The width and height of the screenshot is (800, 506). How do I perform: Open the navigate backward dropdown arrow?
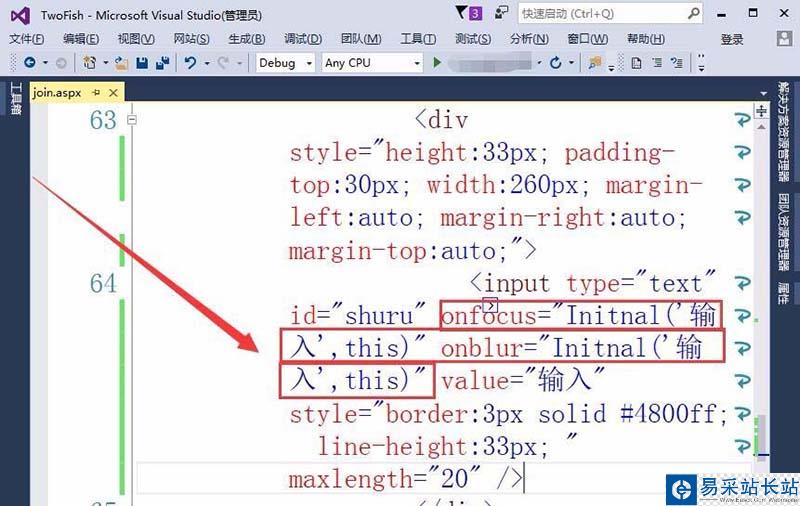[45, 63]
